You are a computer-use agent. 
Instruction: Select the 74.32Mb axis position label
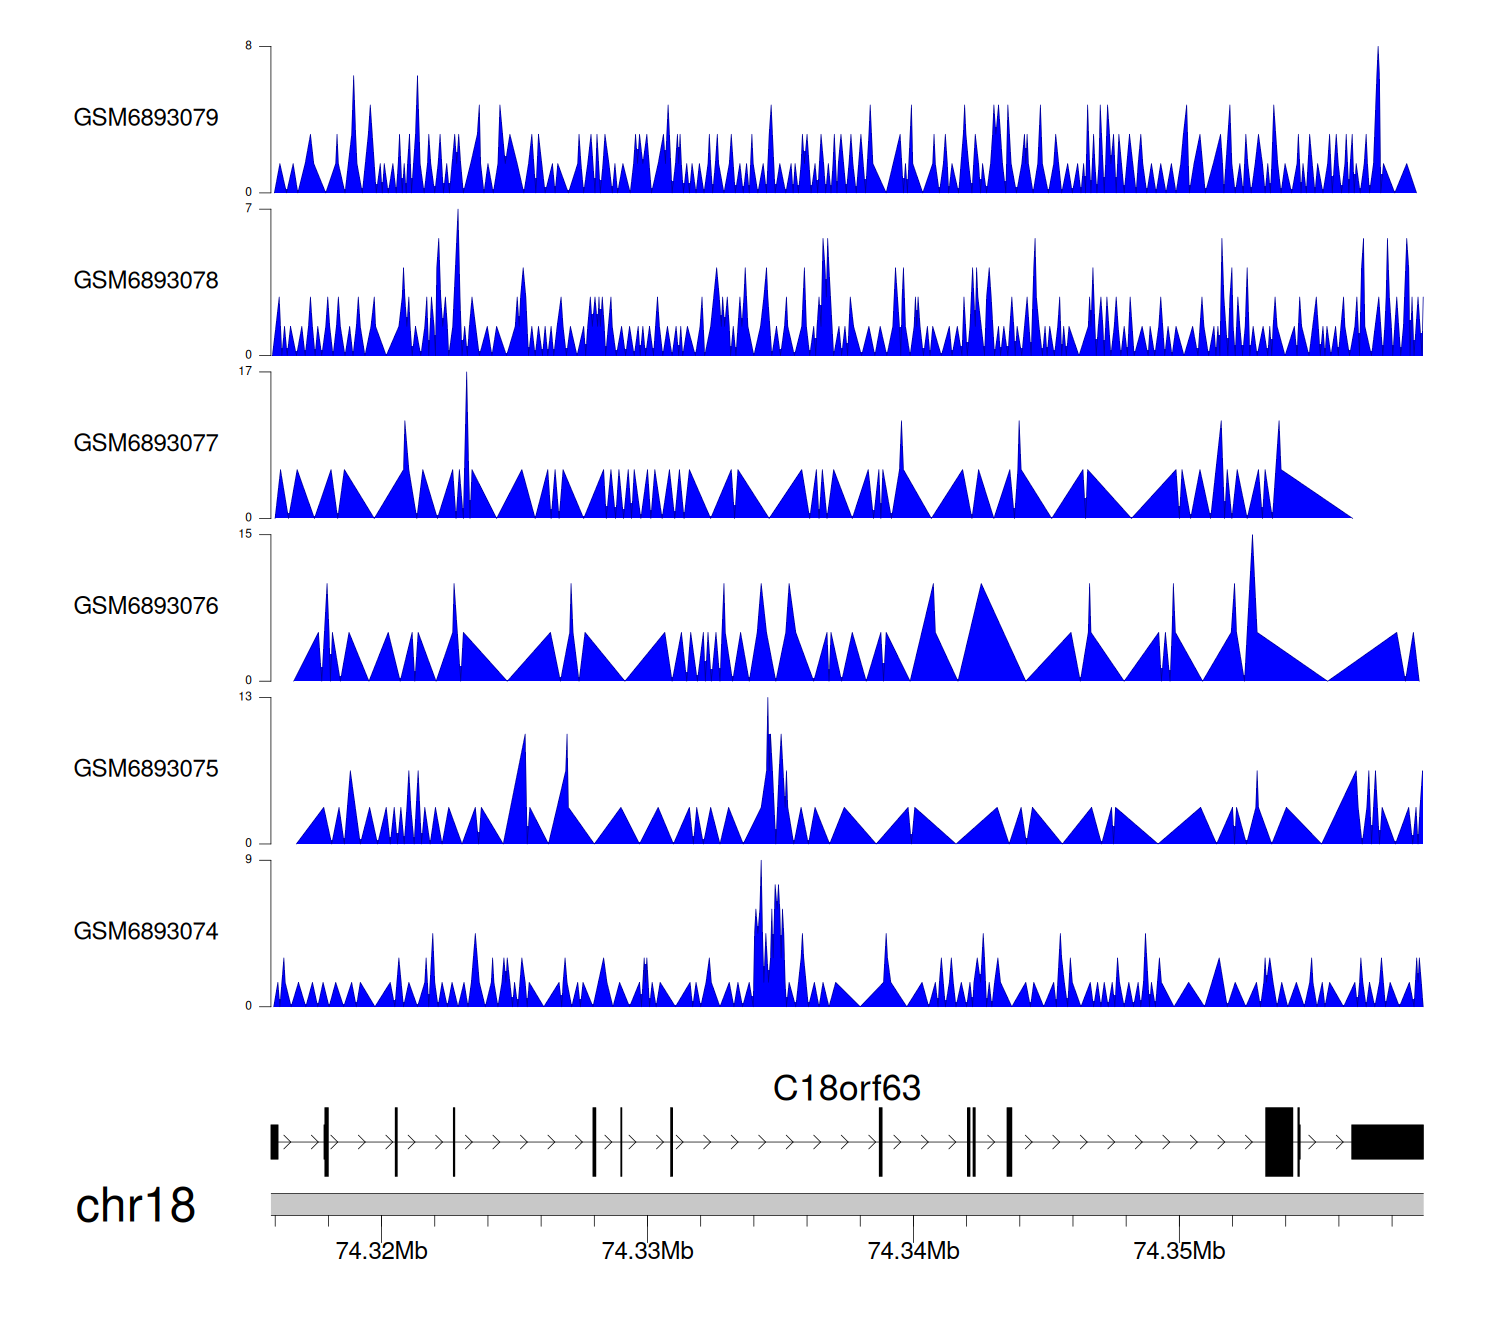(381, 1251)
